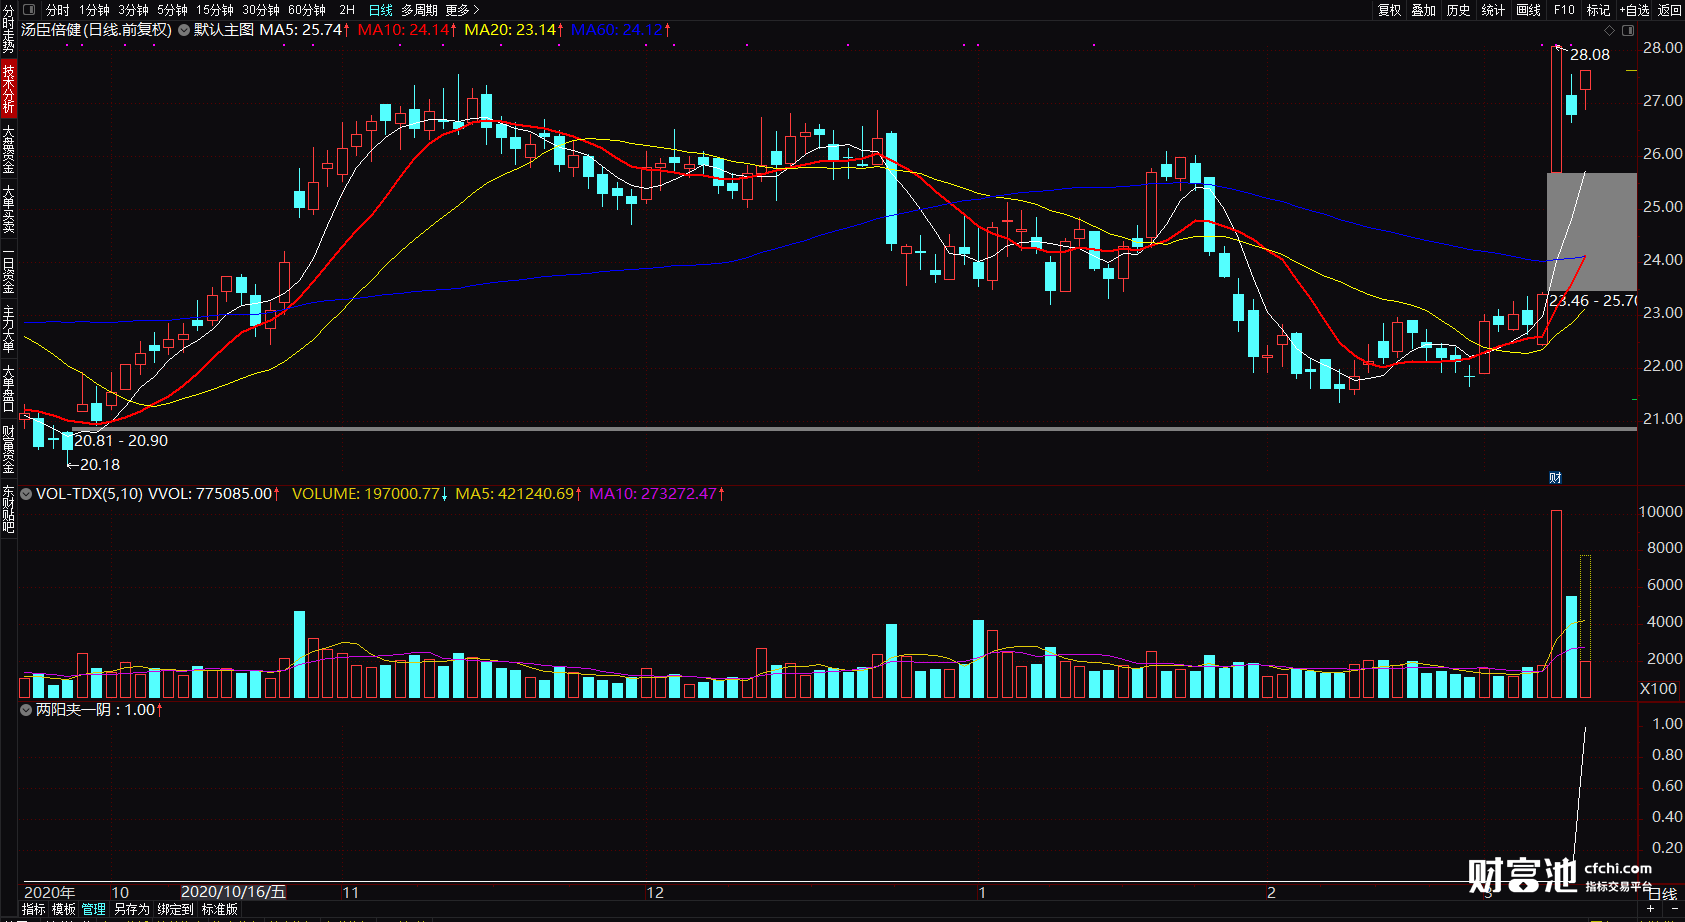Click the 复权 button

1389,10
